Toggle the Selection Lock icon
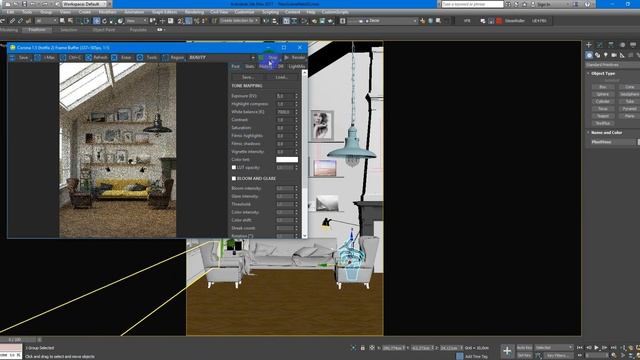The image size is (640, 360). [x=362, y=348]
